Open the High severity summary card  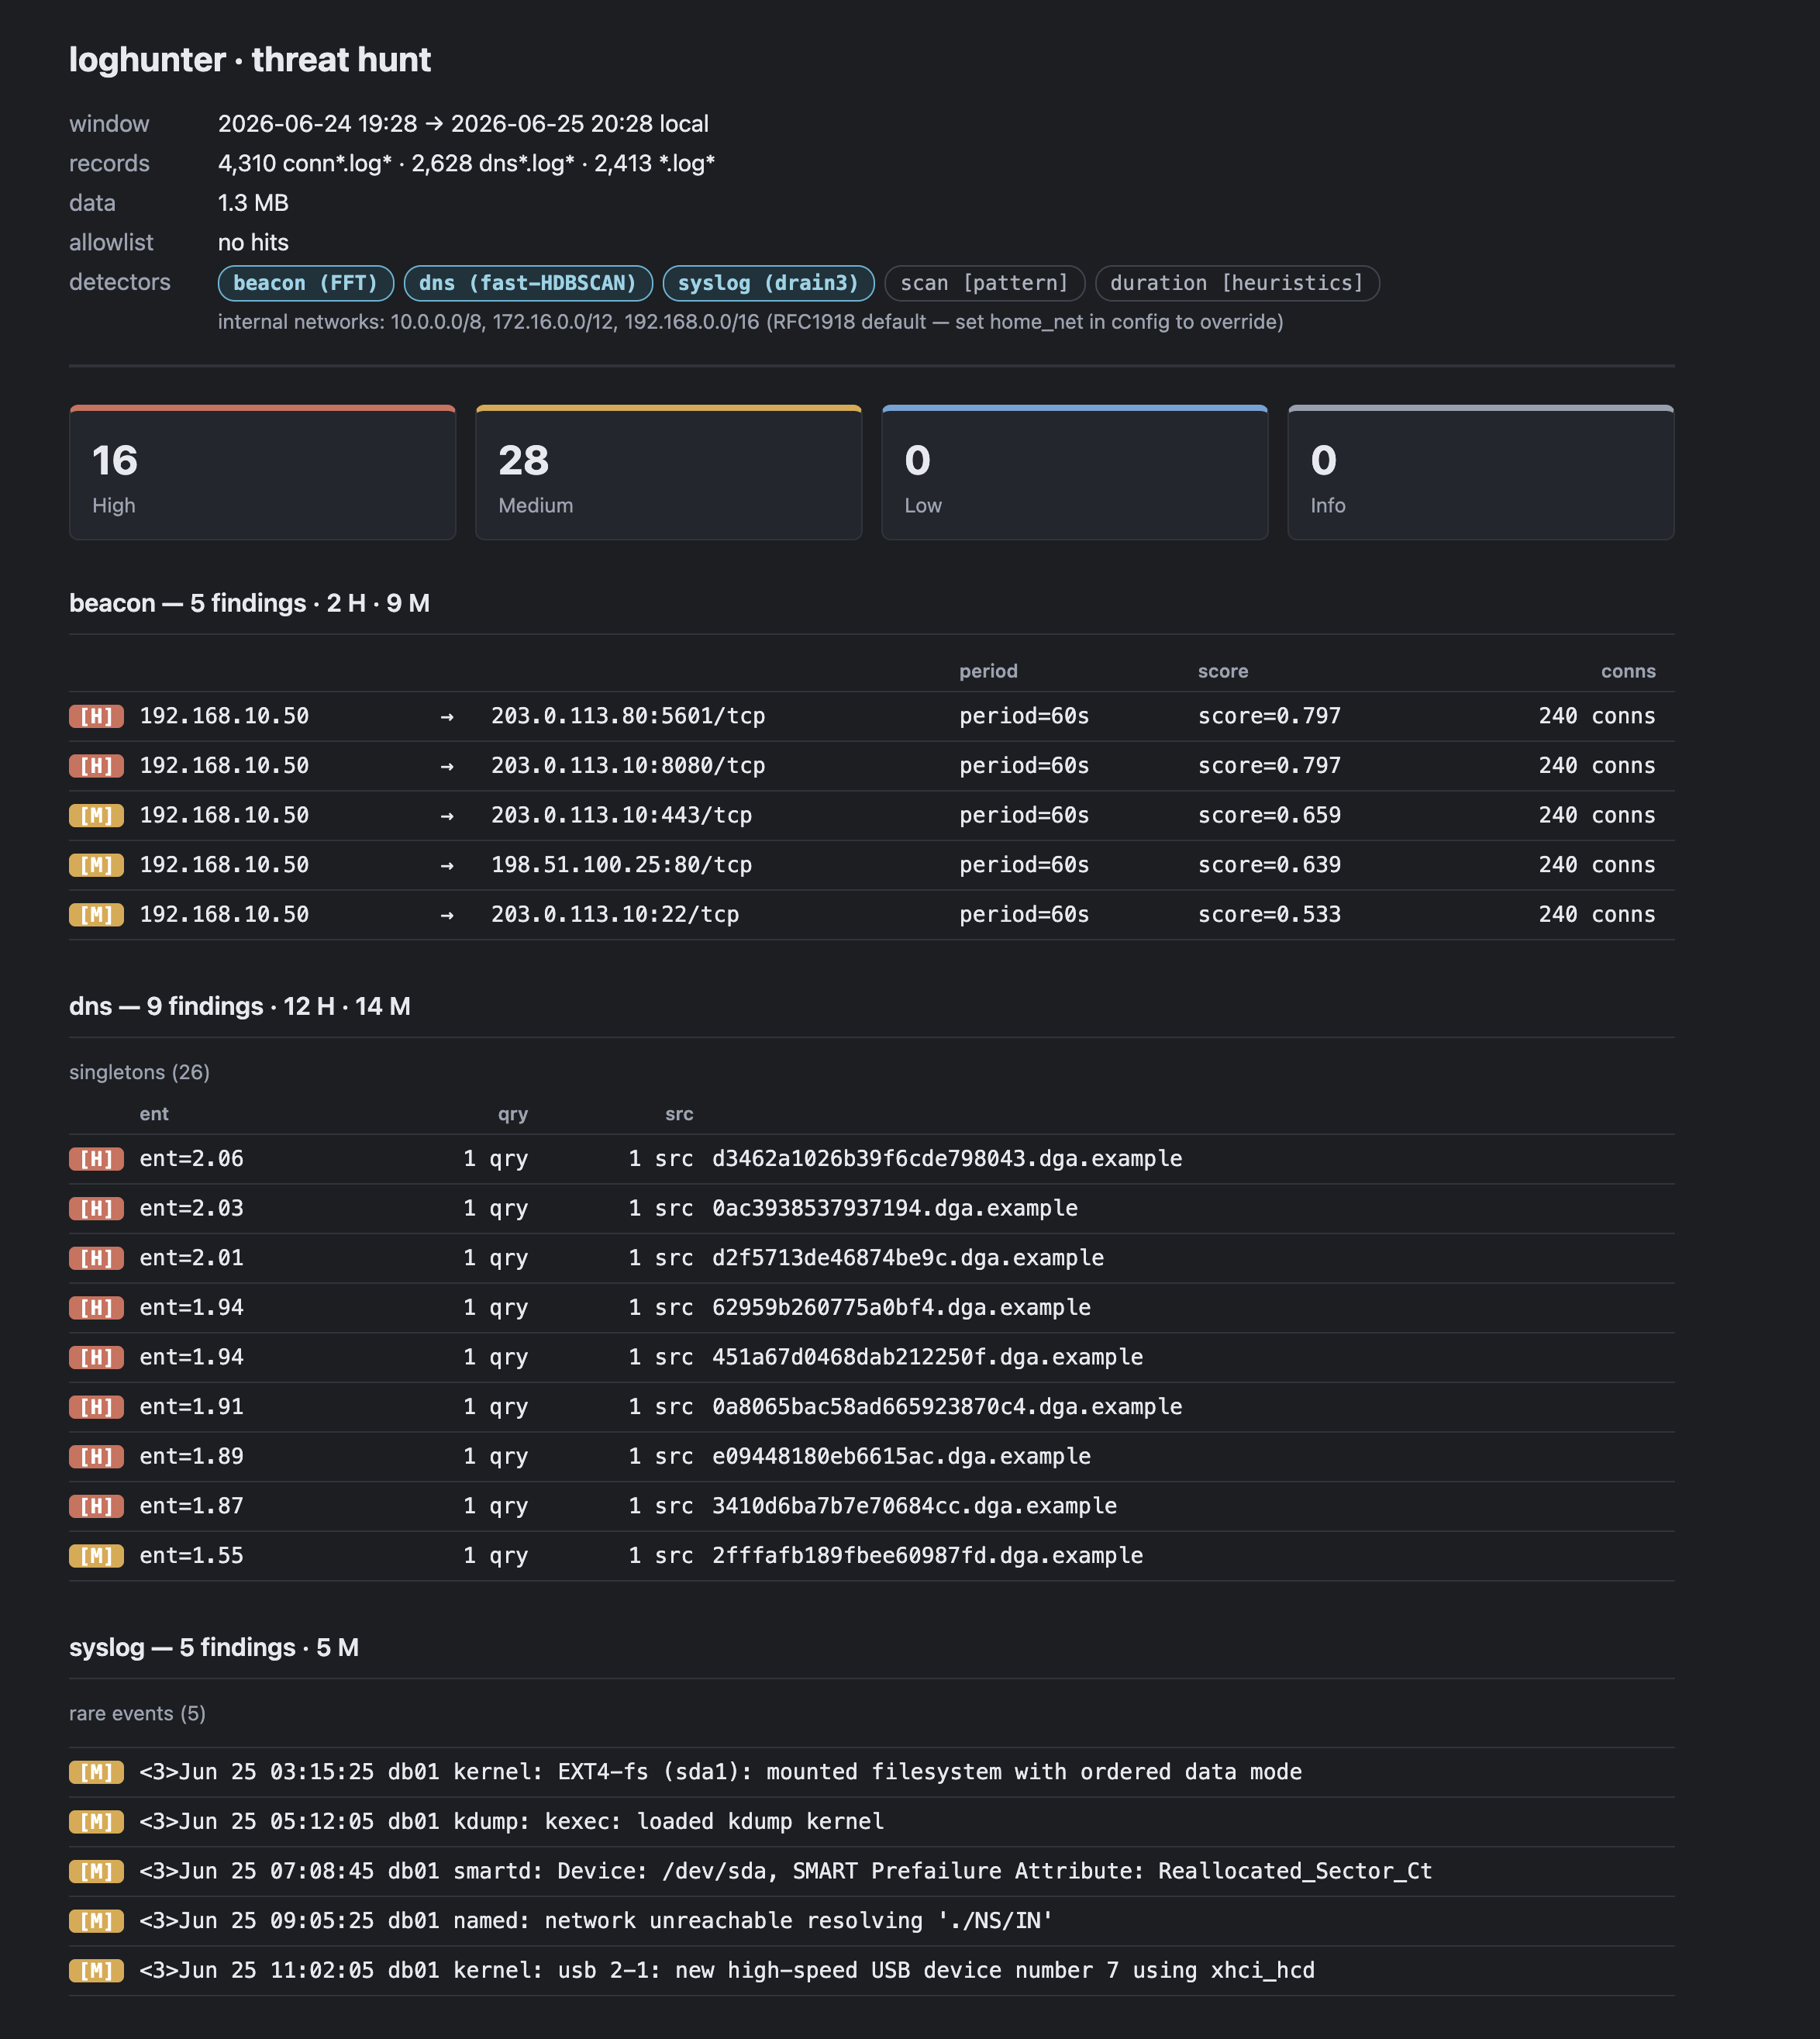(x=262, y=472)
